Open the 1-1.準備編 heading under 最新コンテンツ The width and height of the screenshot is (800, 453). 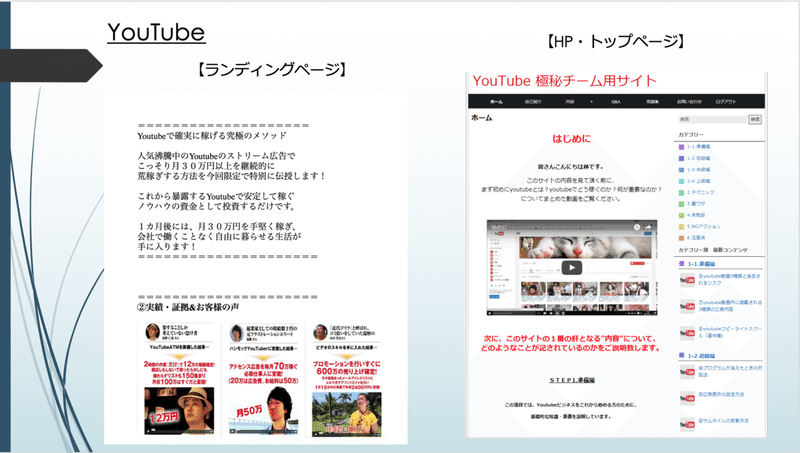point(701,264)
